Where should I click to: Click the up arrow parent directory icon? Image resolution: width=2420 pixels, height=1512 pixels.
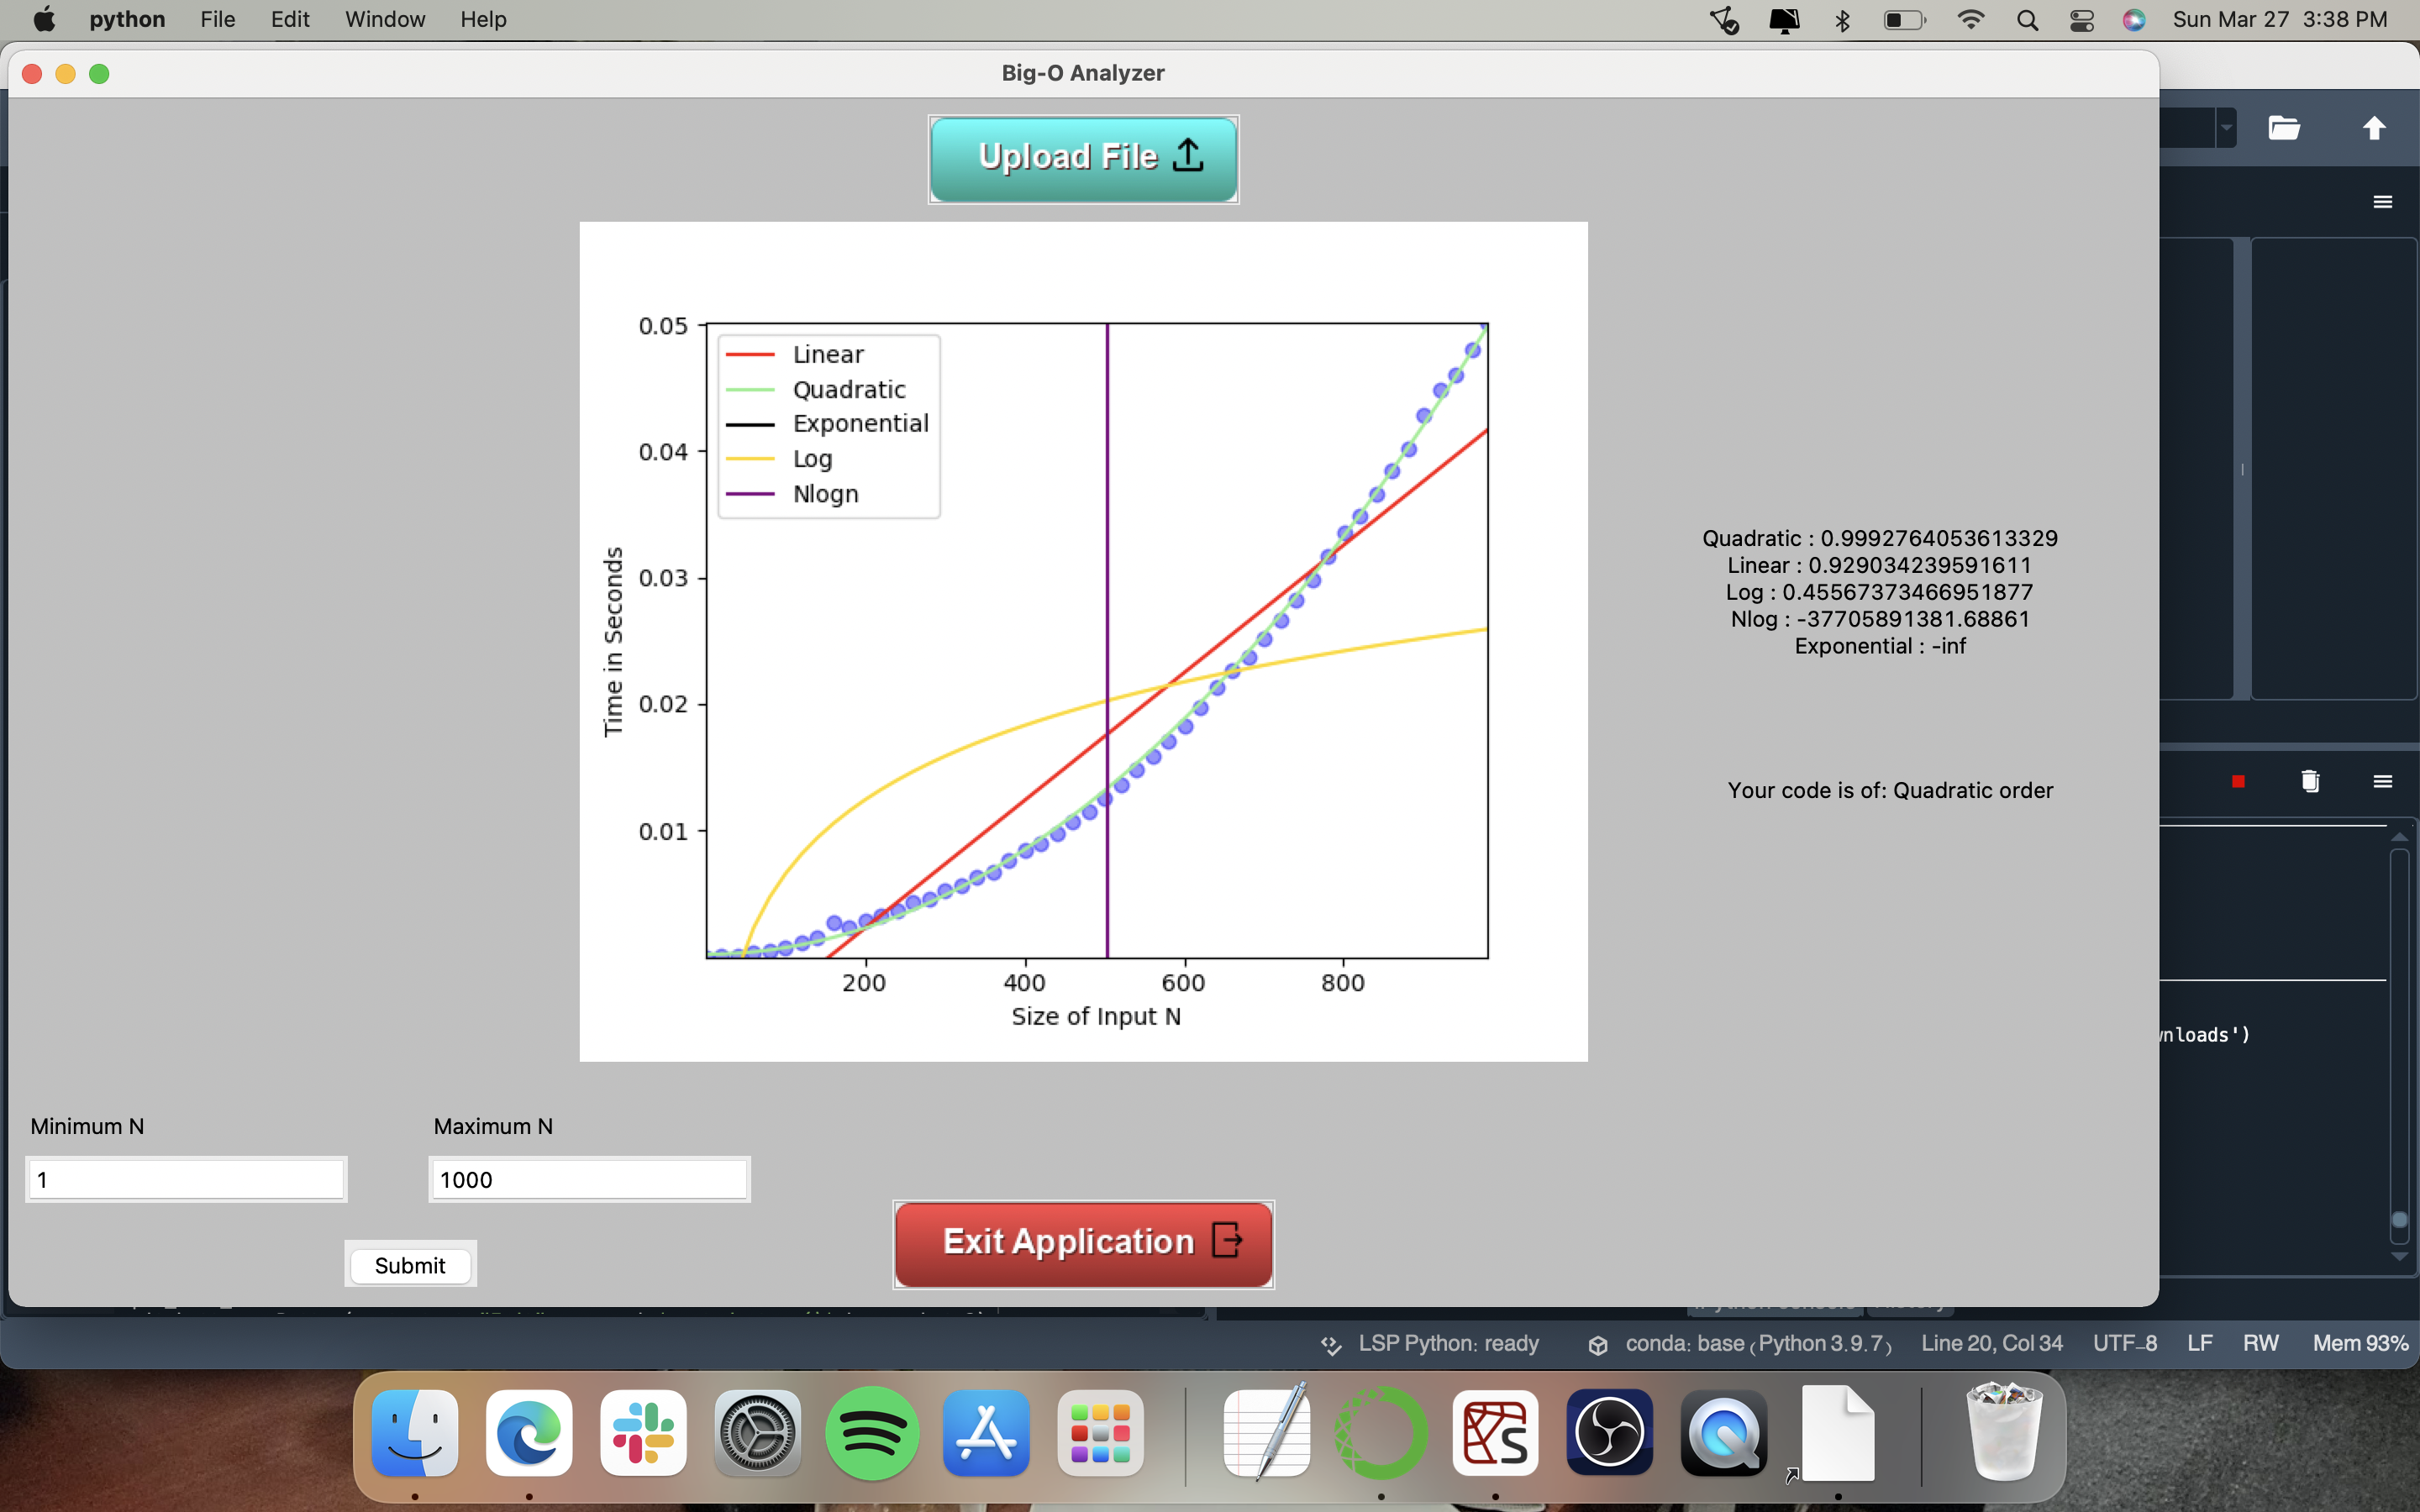click(2374, 128)
